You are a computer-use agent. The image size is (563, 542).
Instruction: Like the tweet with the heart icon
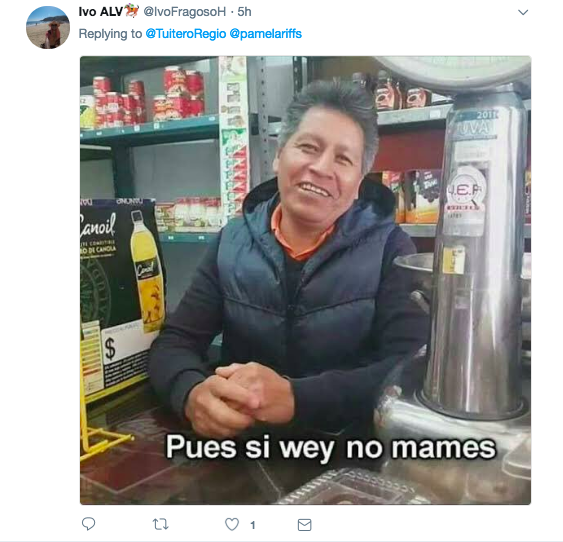click(x=232, y=524)
